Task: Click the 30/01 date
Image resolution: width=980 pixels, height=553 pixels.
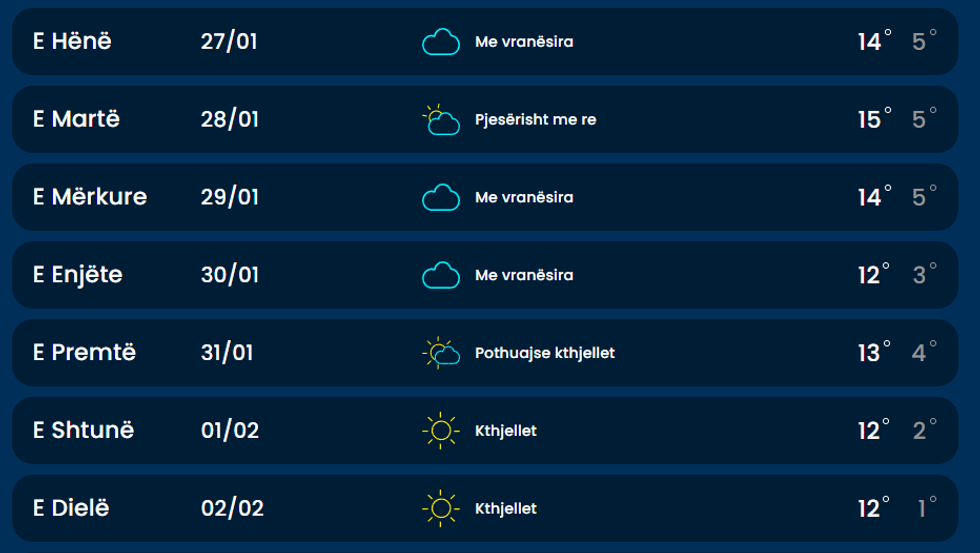Action: 230,275
